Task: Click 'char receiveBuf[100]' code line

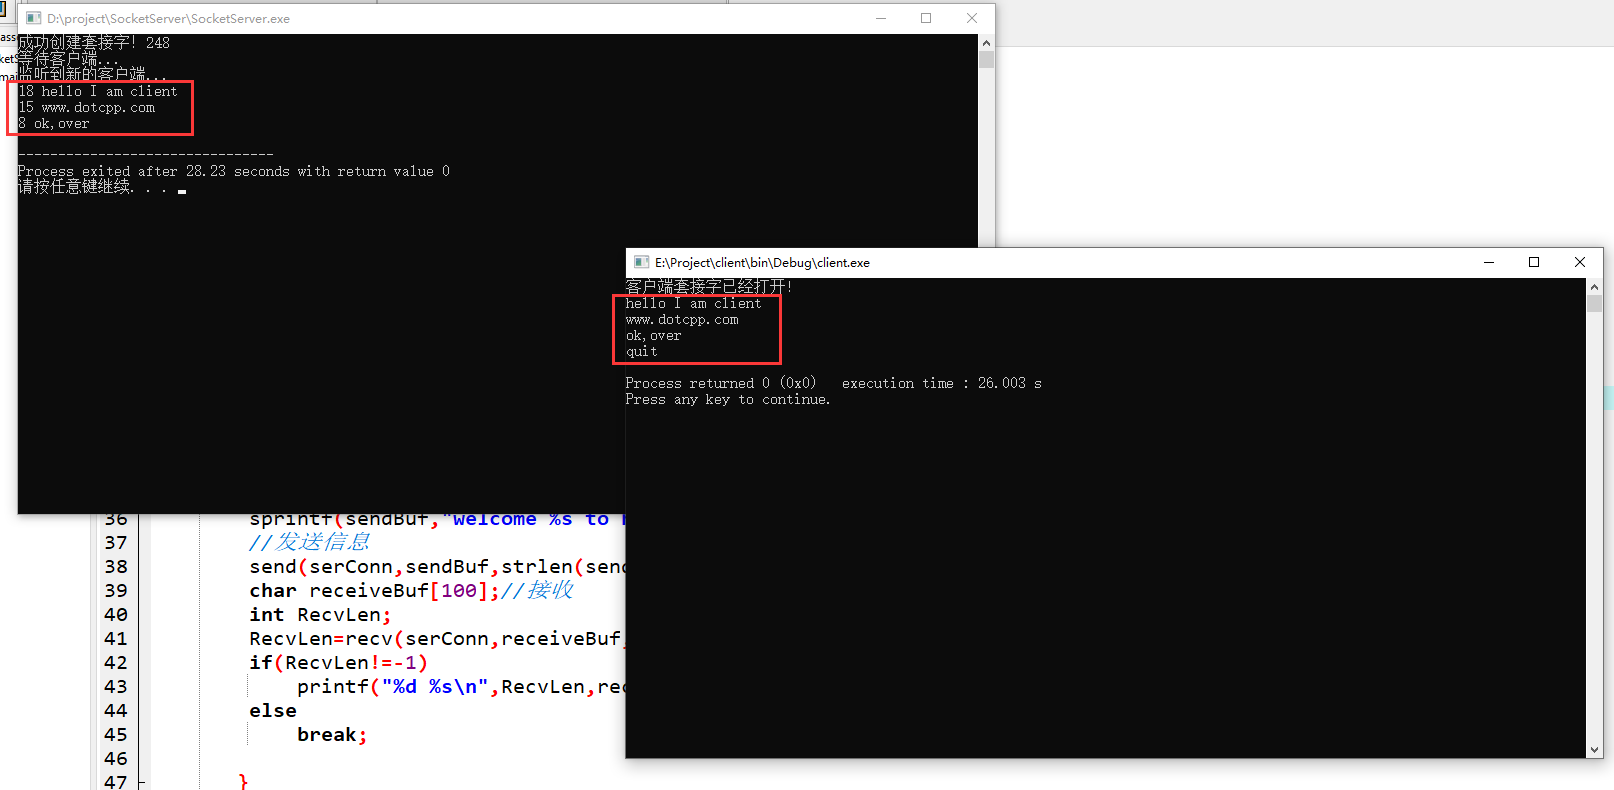Action: [411, 590]
